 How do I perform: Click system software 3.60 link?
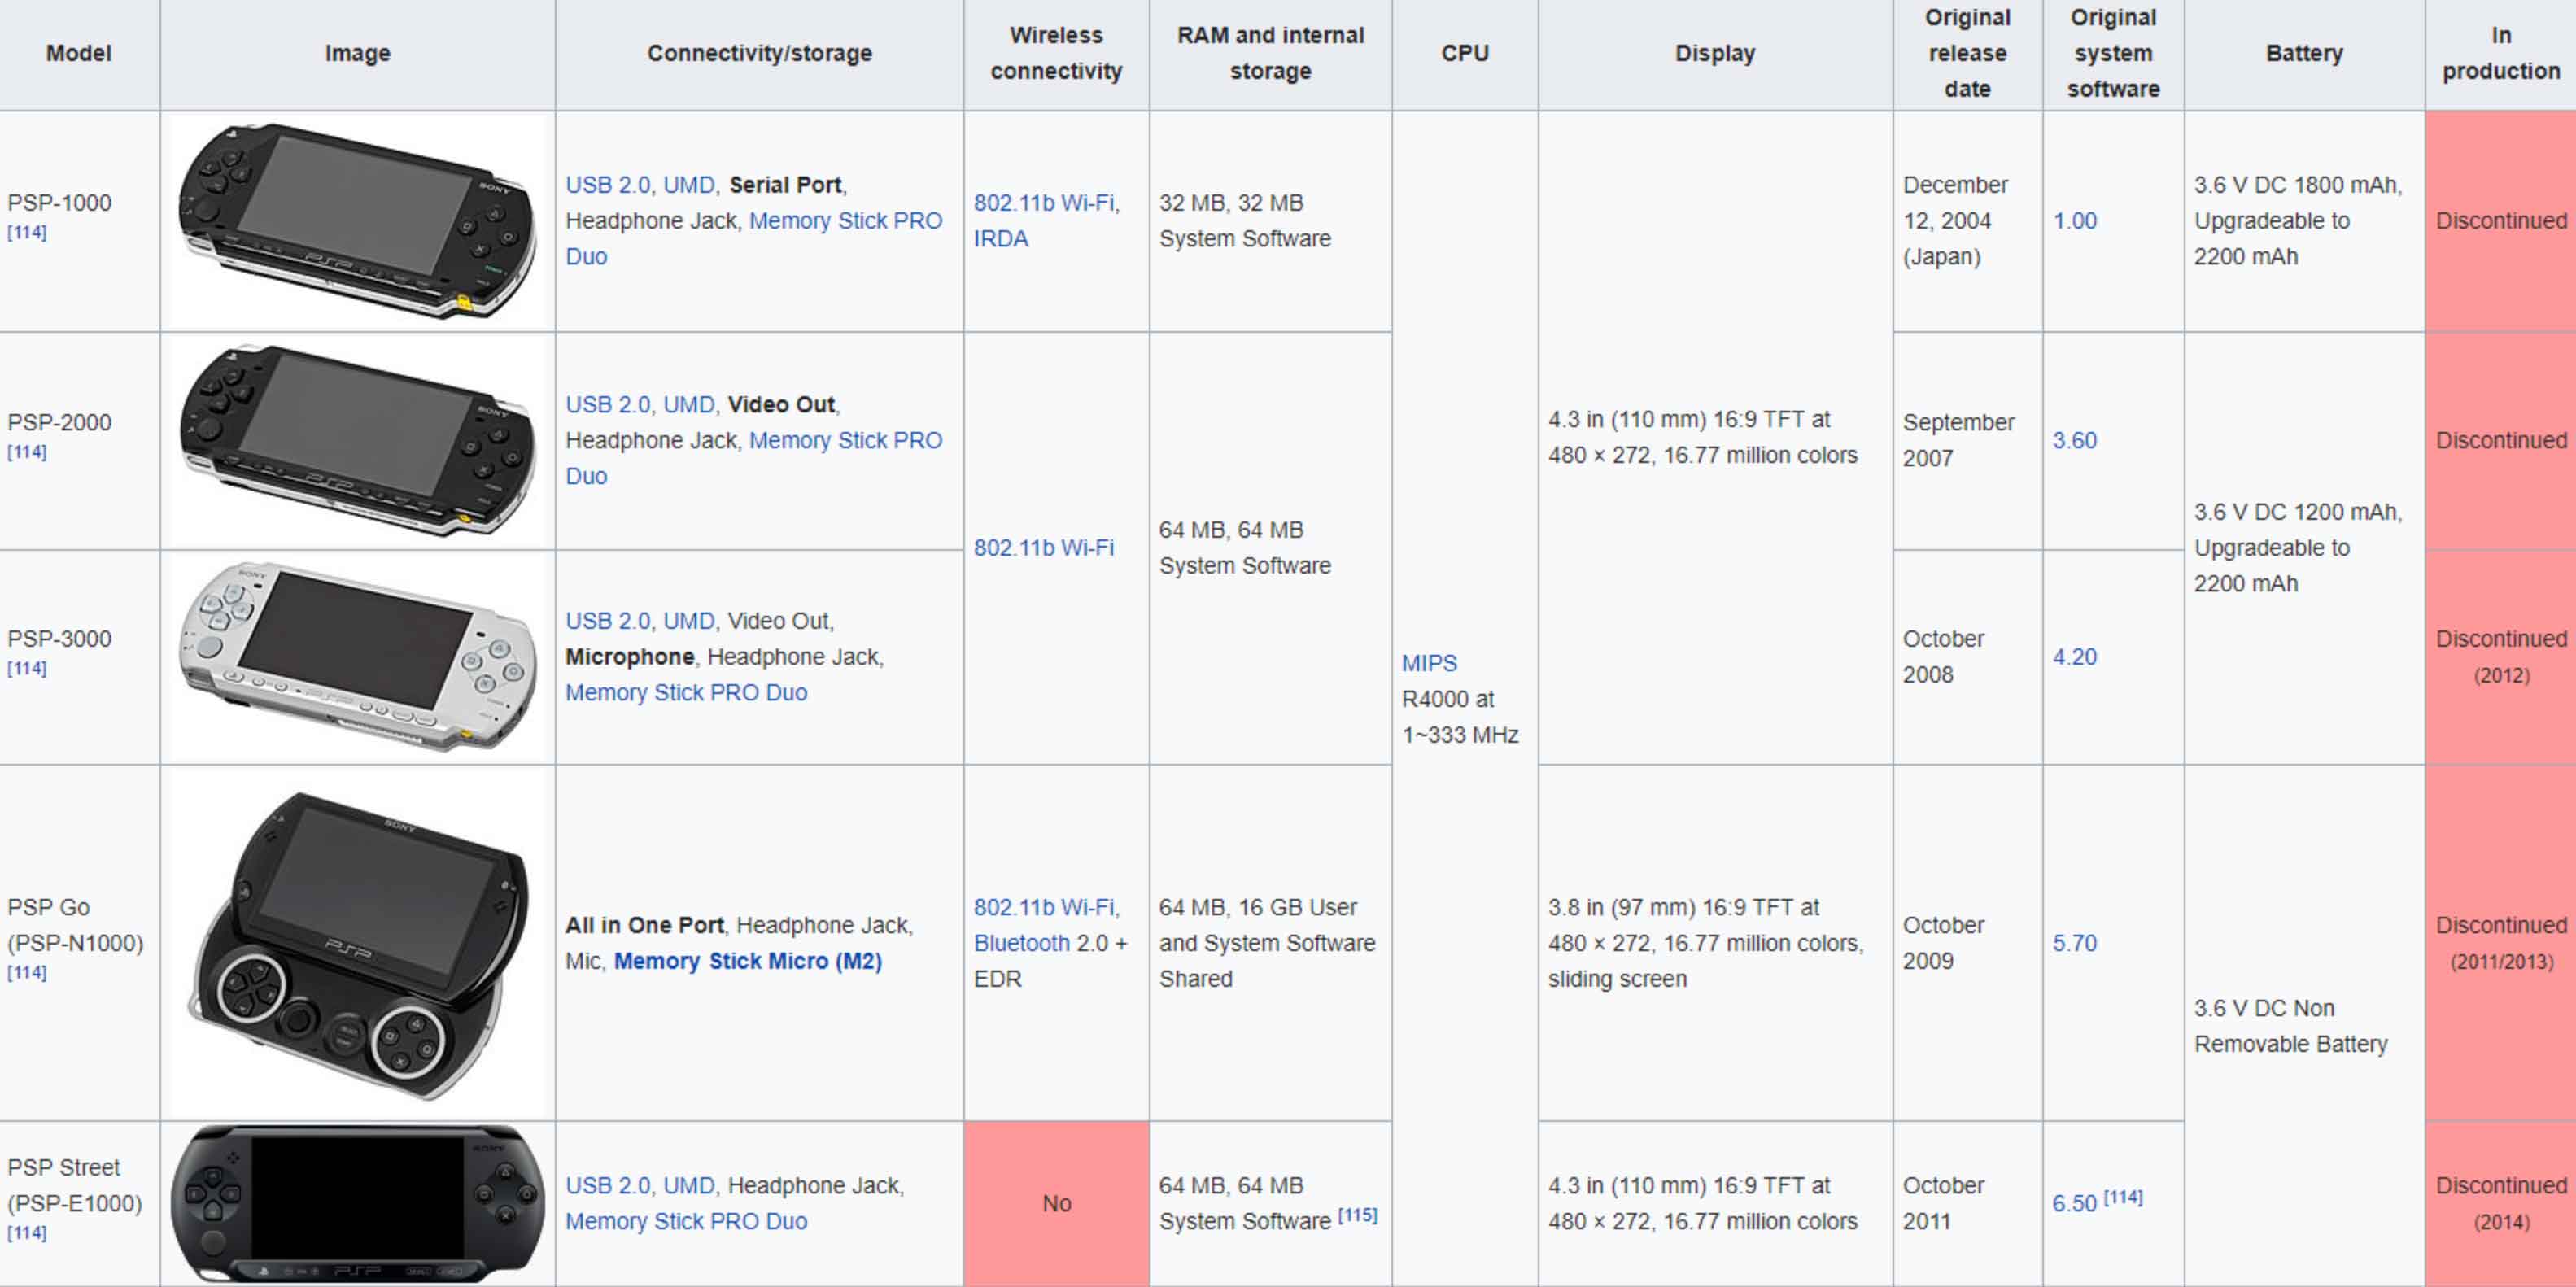(x=2074, y=441)
